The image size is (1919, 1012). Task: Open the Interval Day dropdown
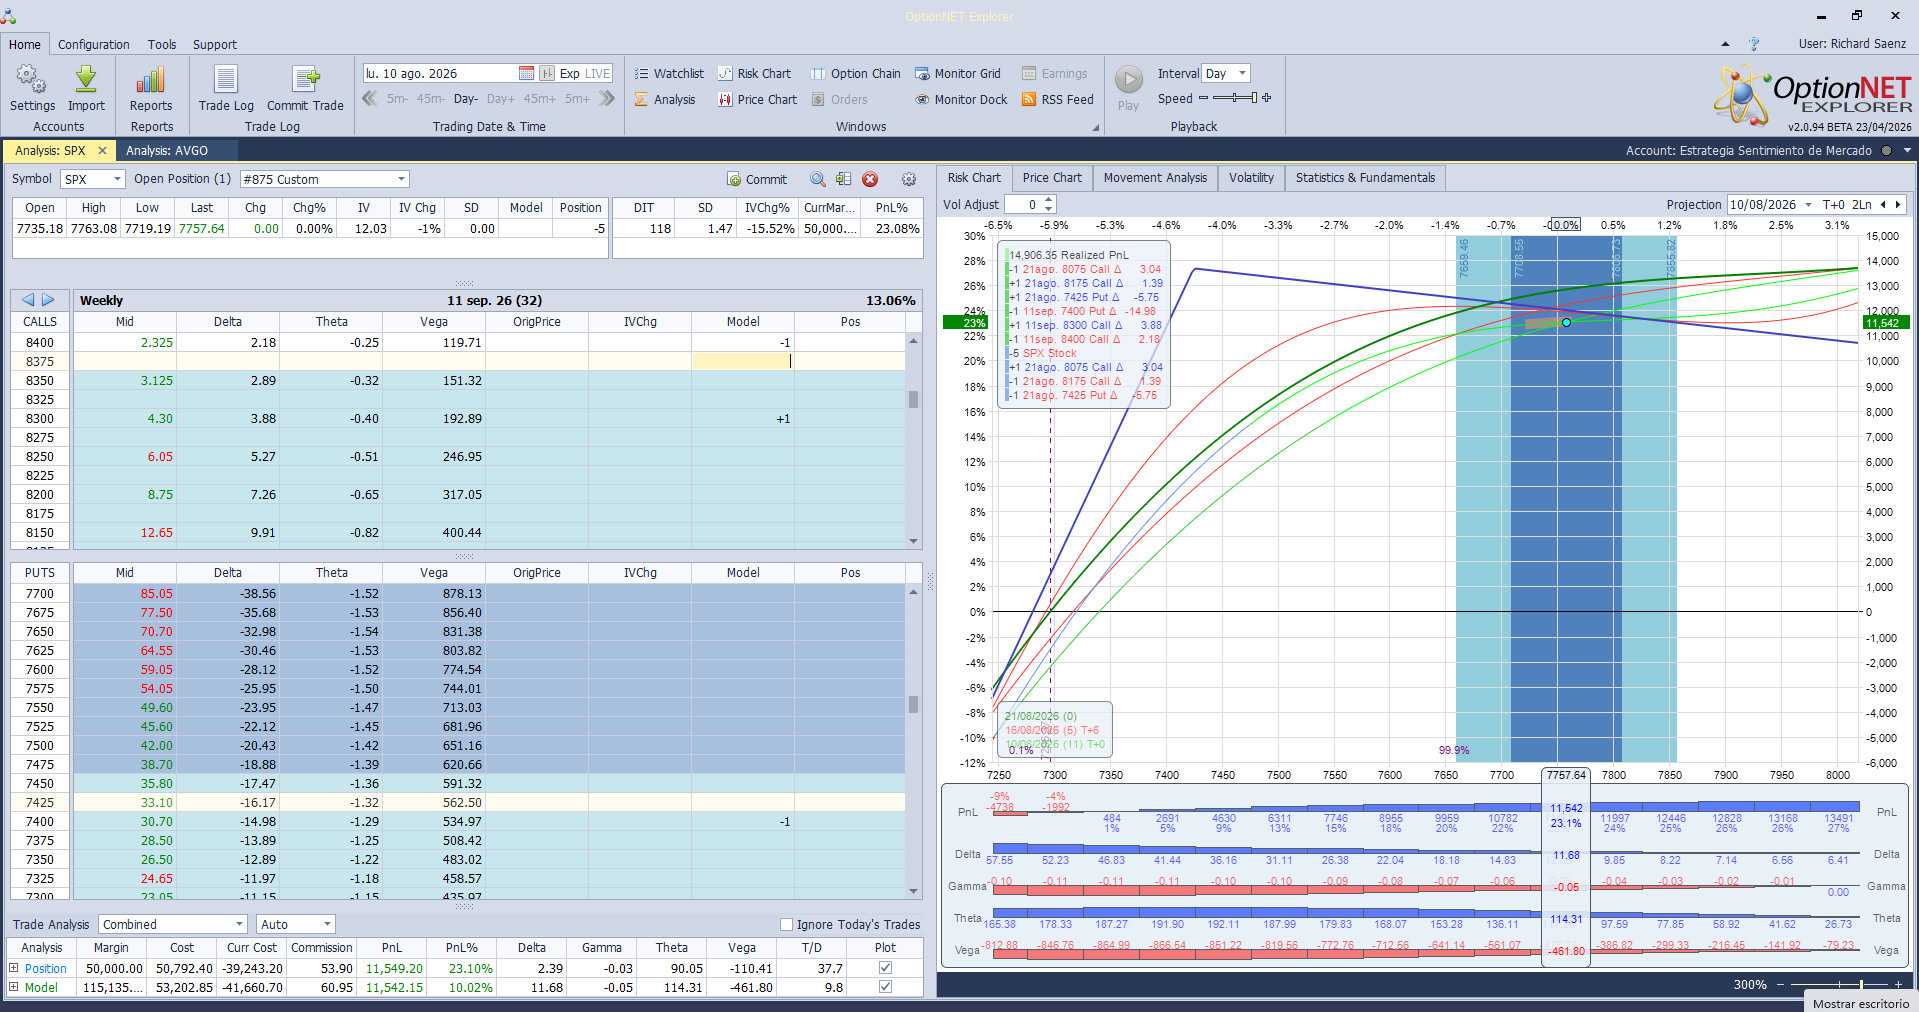(1243, 73)
